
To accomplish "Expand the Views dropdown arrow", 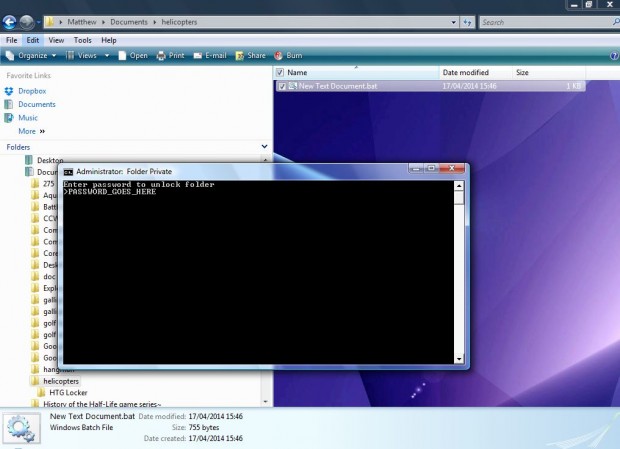I will (x=107, y=56).
